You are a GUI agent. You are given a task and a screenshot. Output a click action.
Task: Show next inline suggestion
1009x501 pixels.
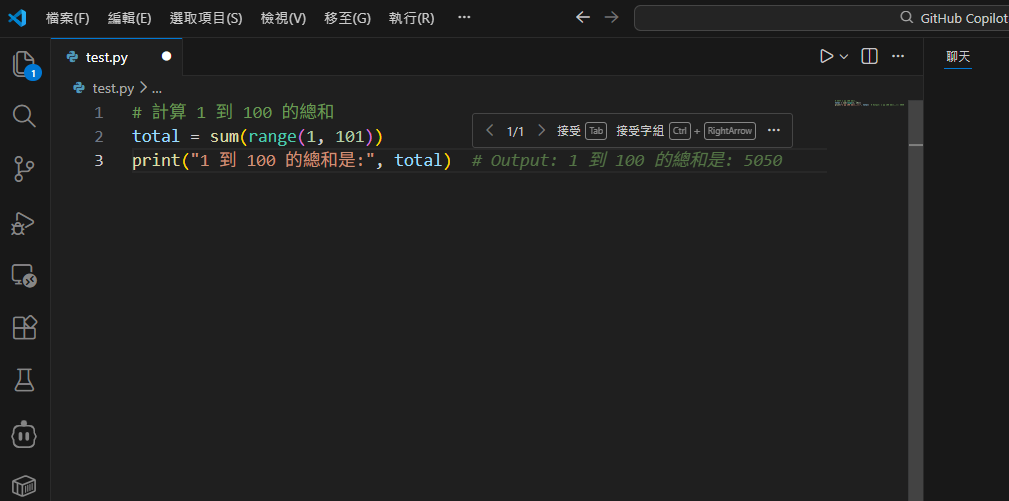[x=541, y=131]
